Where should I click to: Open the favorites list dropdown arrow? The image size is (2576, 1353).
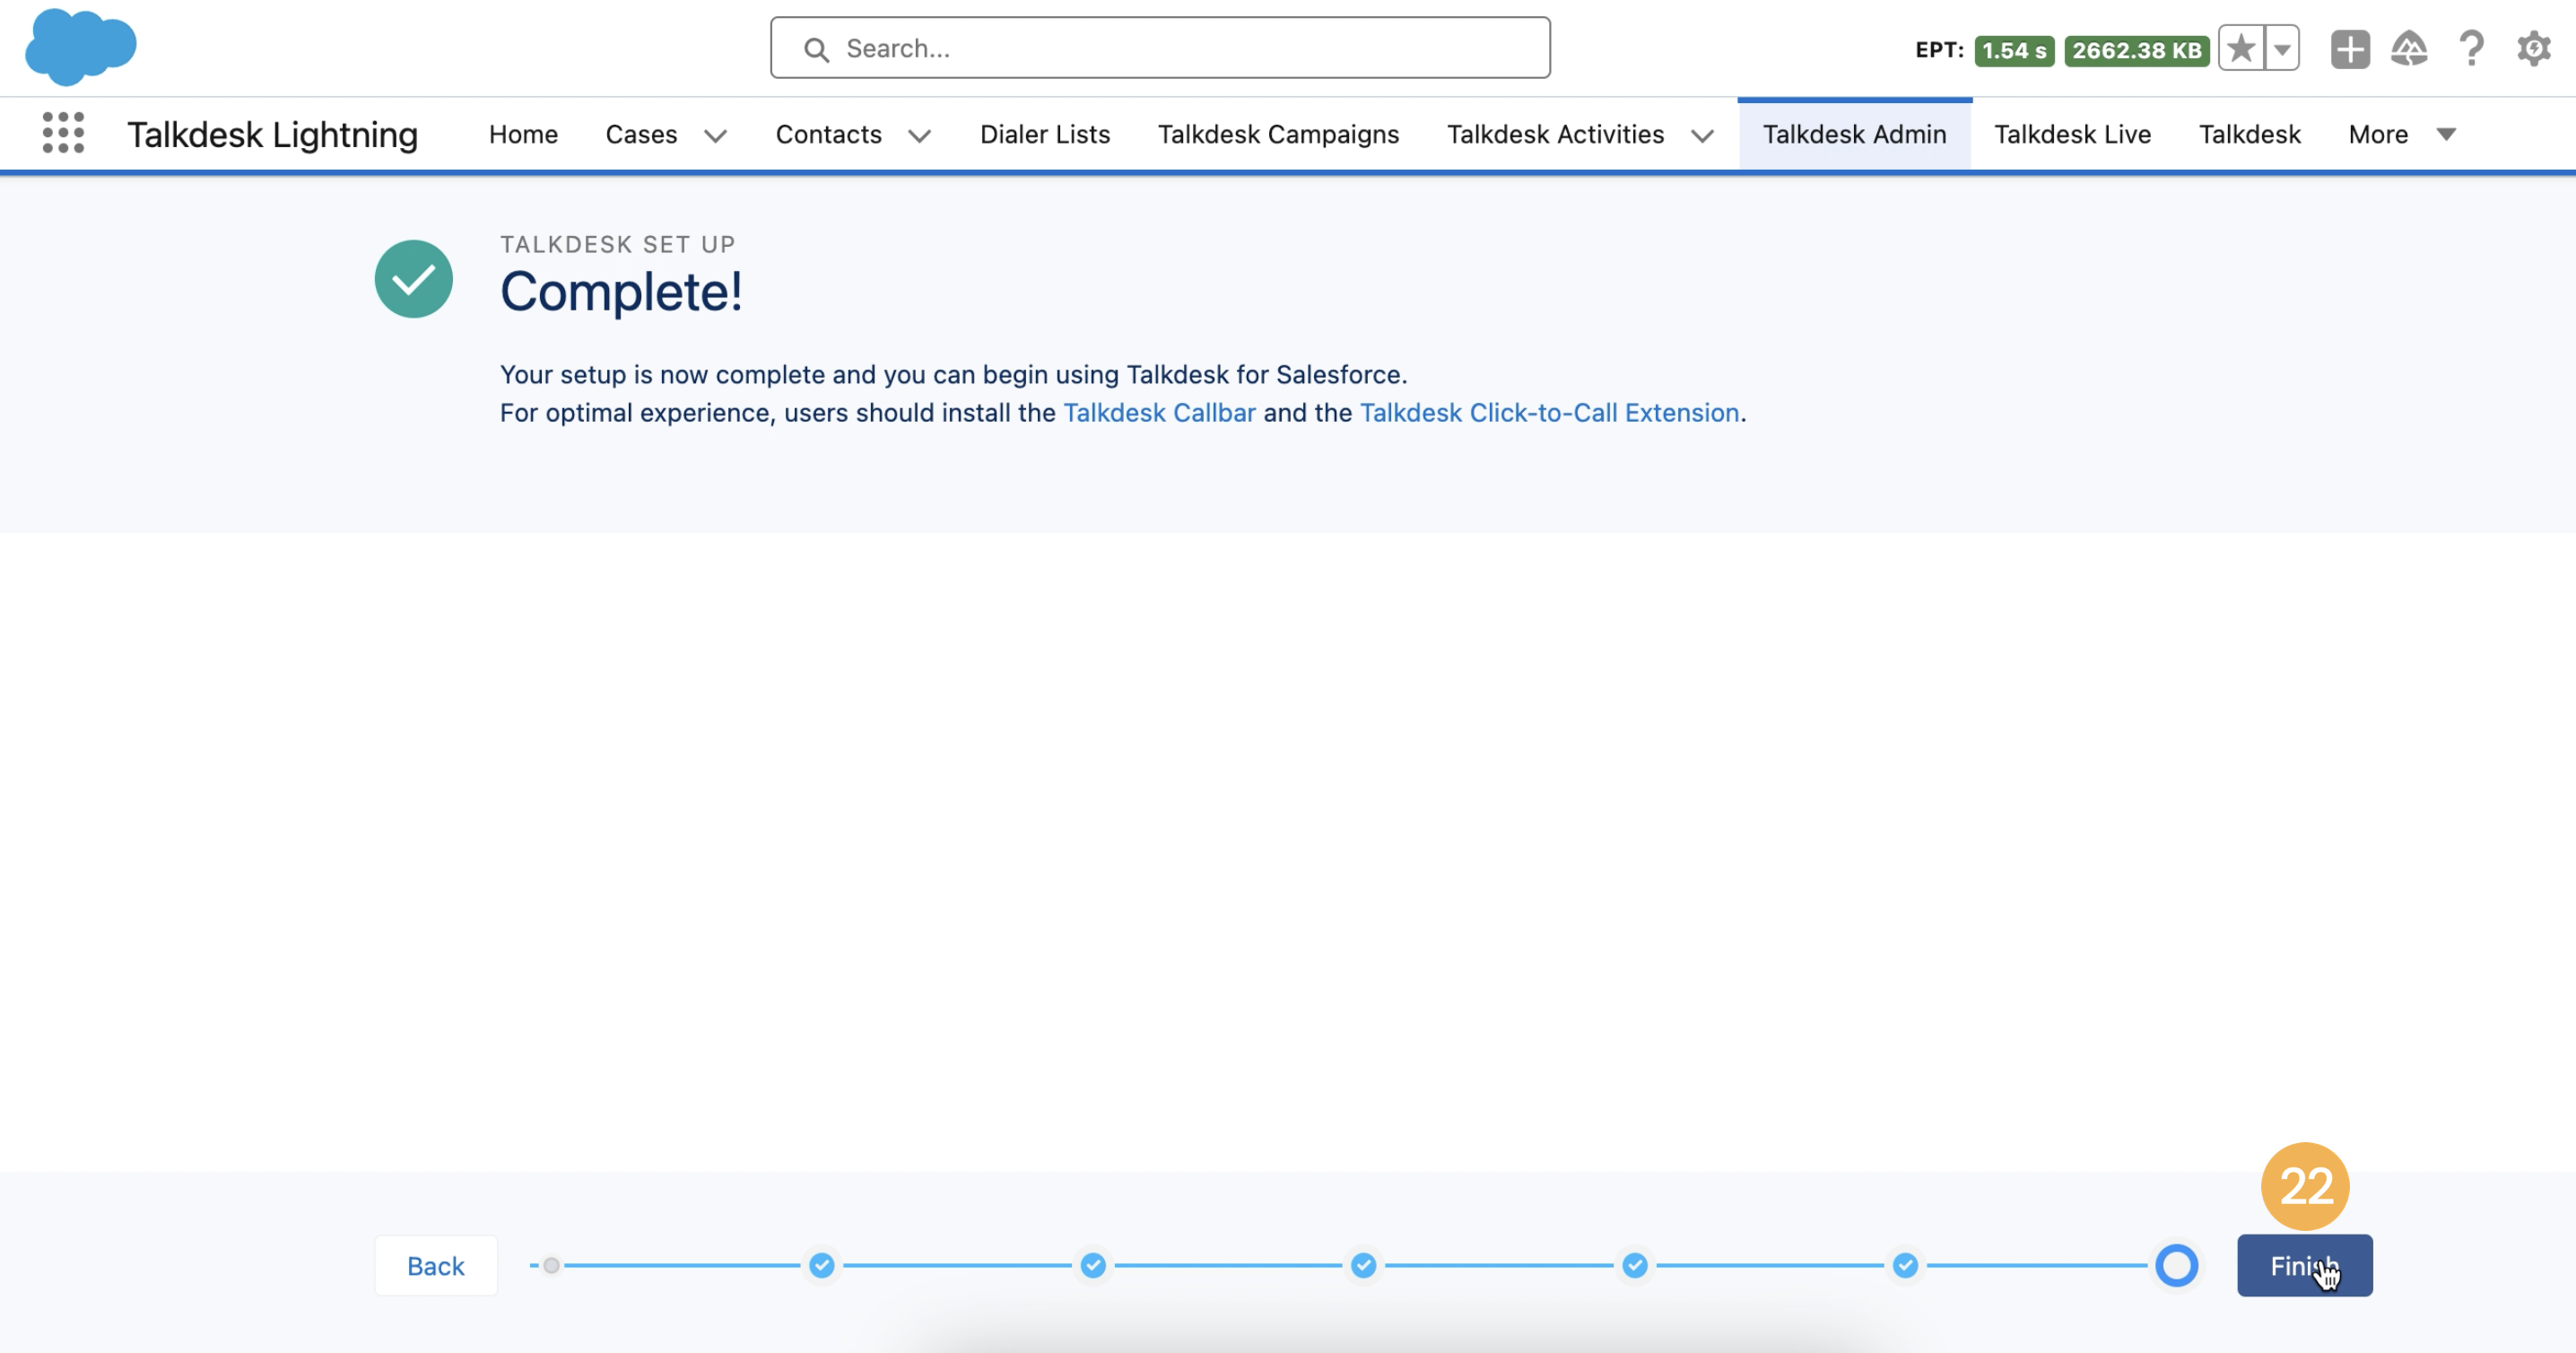click(x=2283, y=48)
